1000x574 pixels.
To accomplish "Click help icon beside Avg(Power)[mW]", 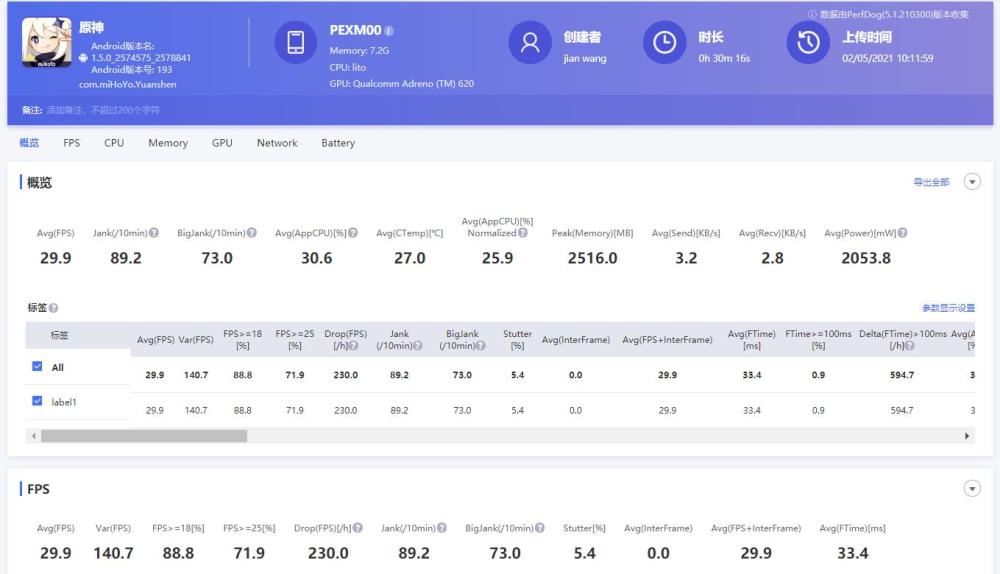I will 903,233.
